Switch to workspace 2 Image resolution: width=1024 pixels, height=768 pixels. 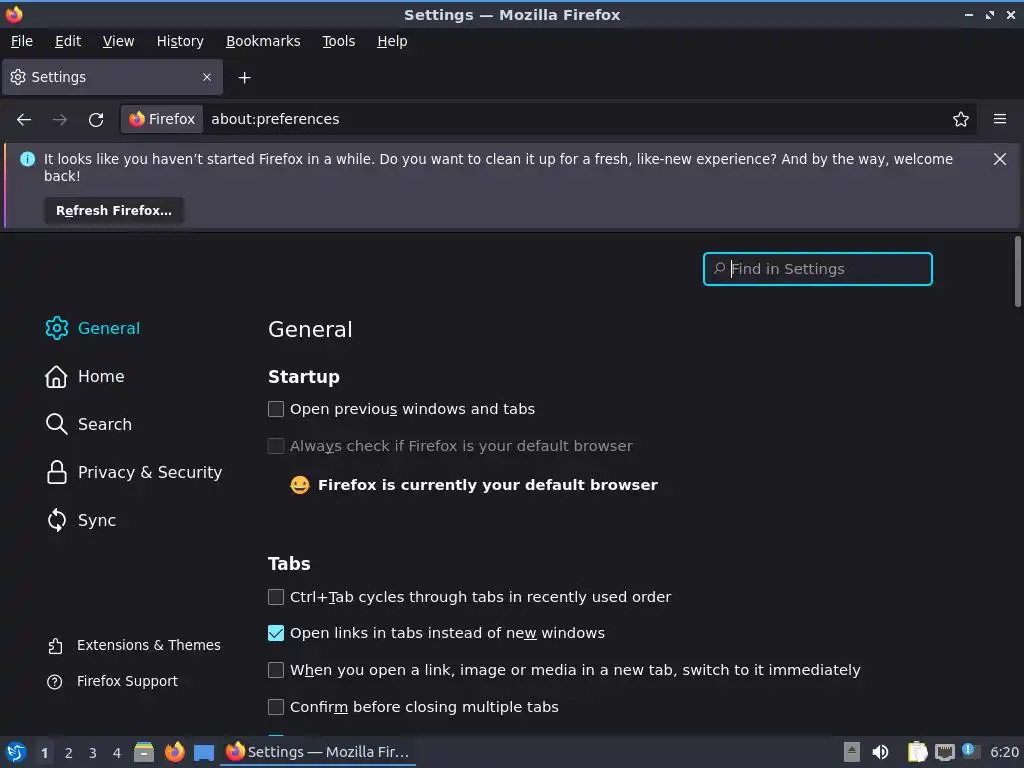[69, 753]
